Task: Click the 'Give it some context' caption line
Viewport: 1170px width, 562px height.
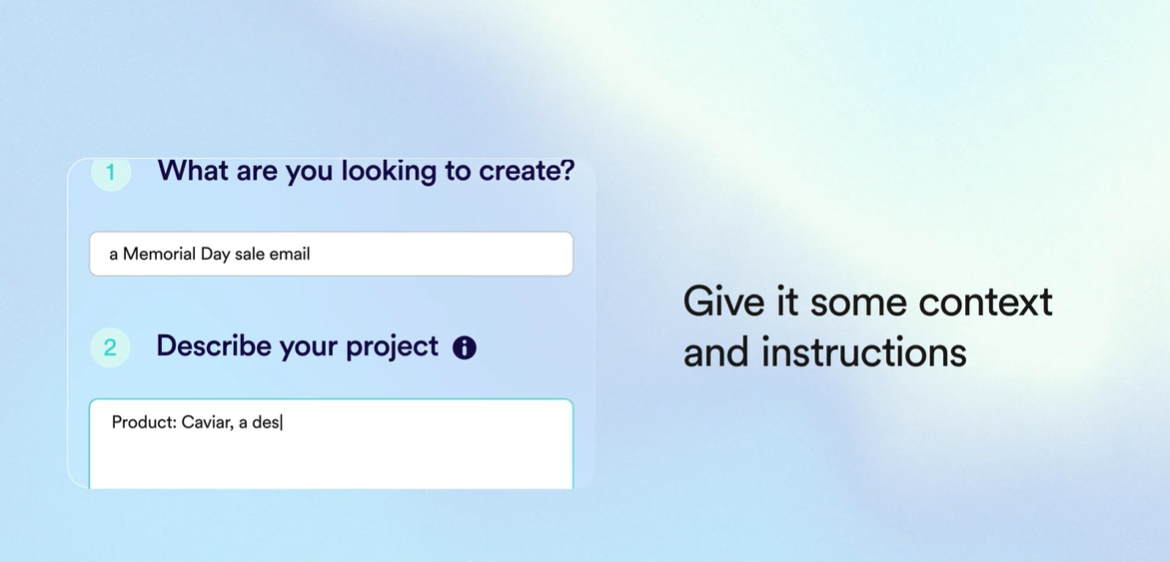Action: (867, 302)
